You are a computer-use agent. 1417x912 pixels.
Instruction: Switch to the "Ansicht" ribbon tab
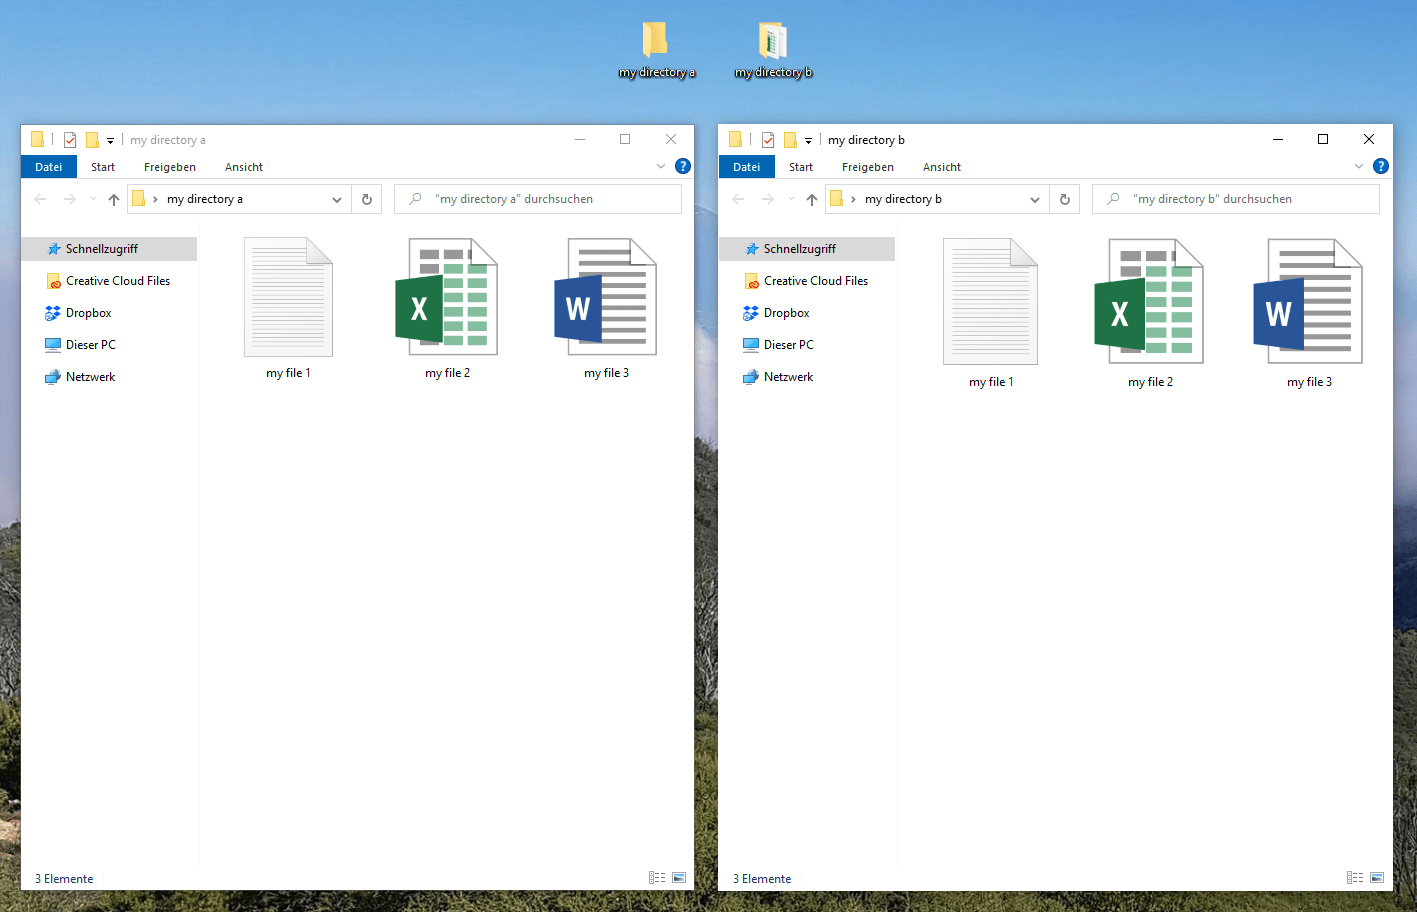[243, 167]
